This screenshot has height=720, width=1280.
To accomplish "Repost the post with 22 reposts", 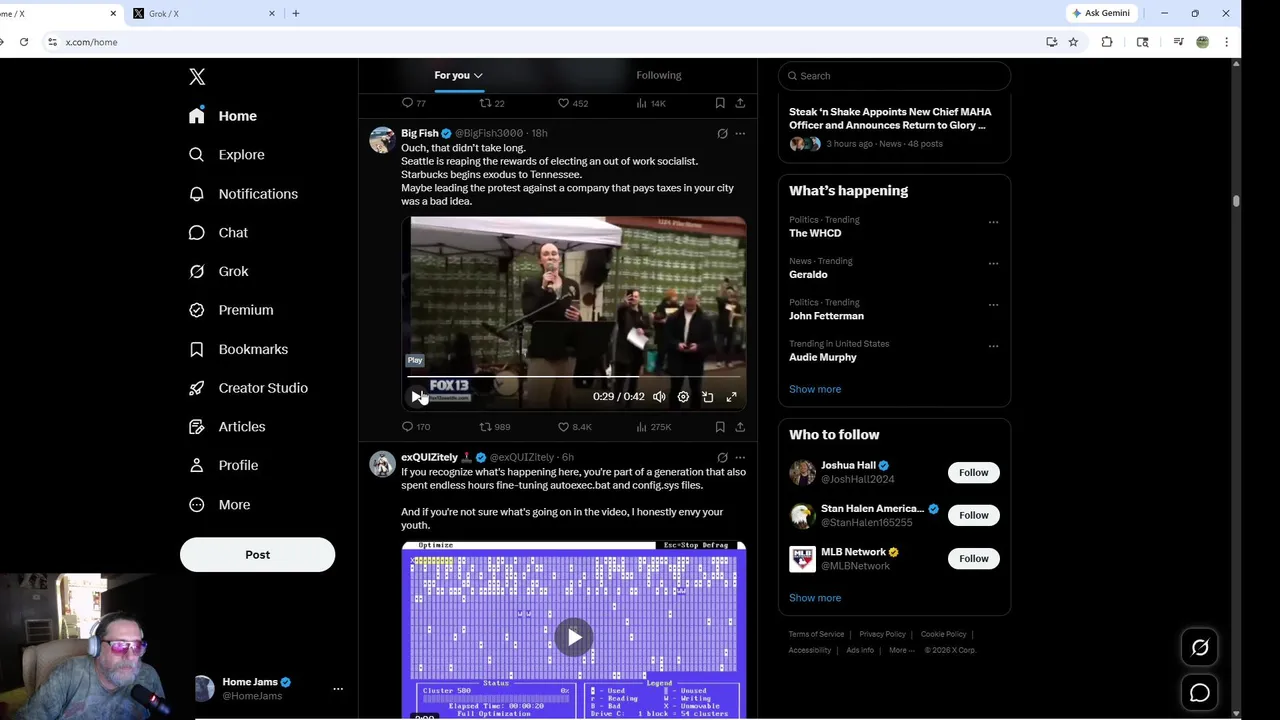I will (x=491, y=103).
